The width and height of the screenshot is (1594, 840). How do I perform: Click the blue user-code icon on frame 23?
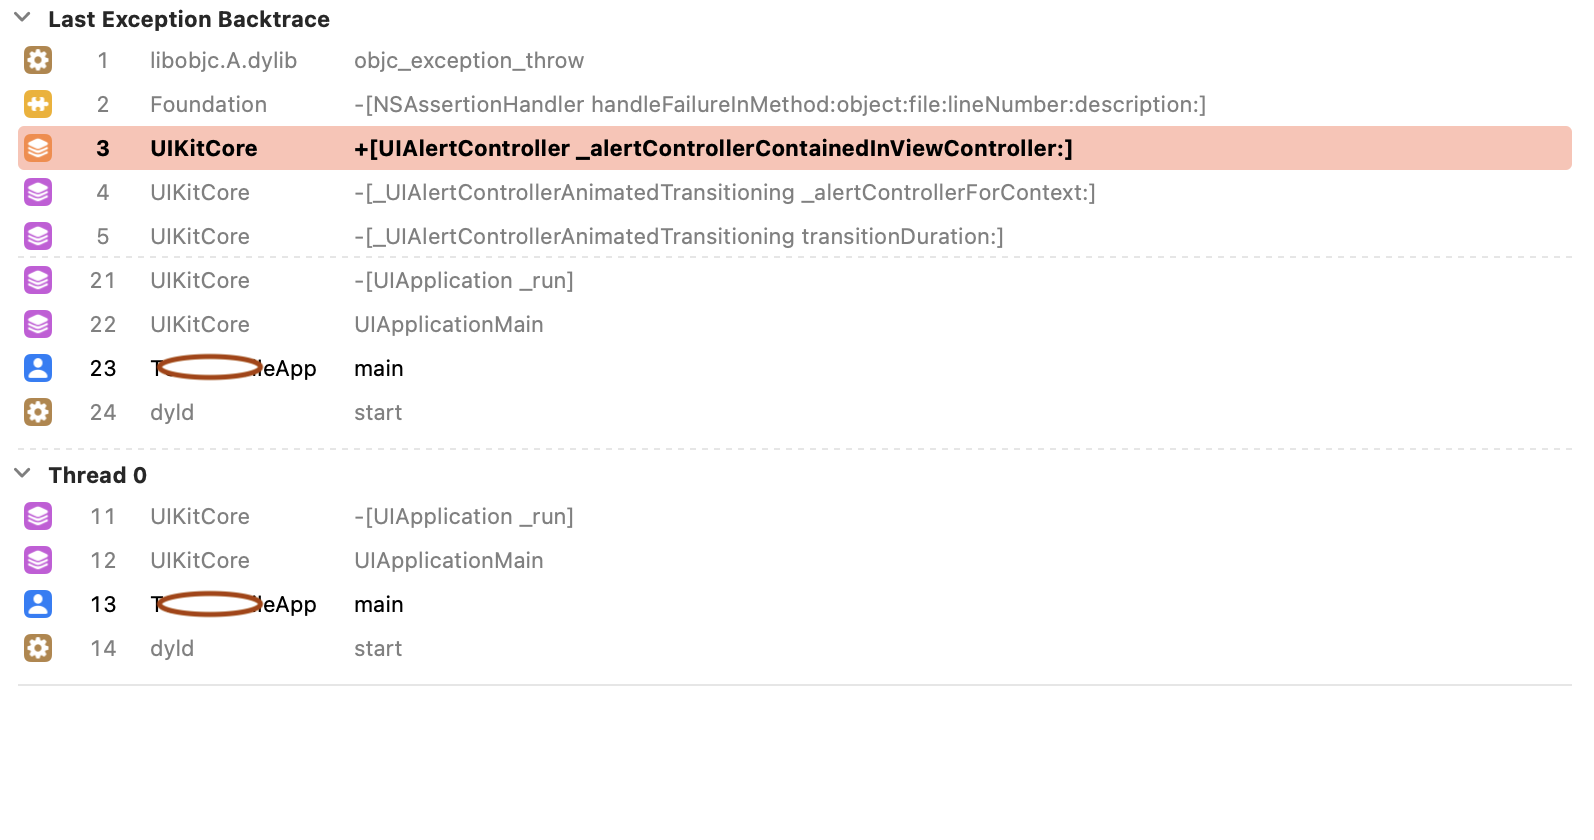[x=38, y=368]
